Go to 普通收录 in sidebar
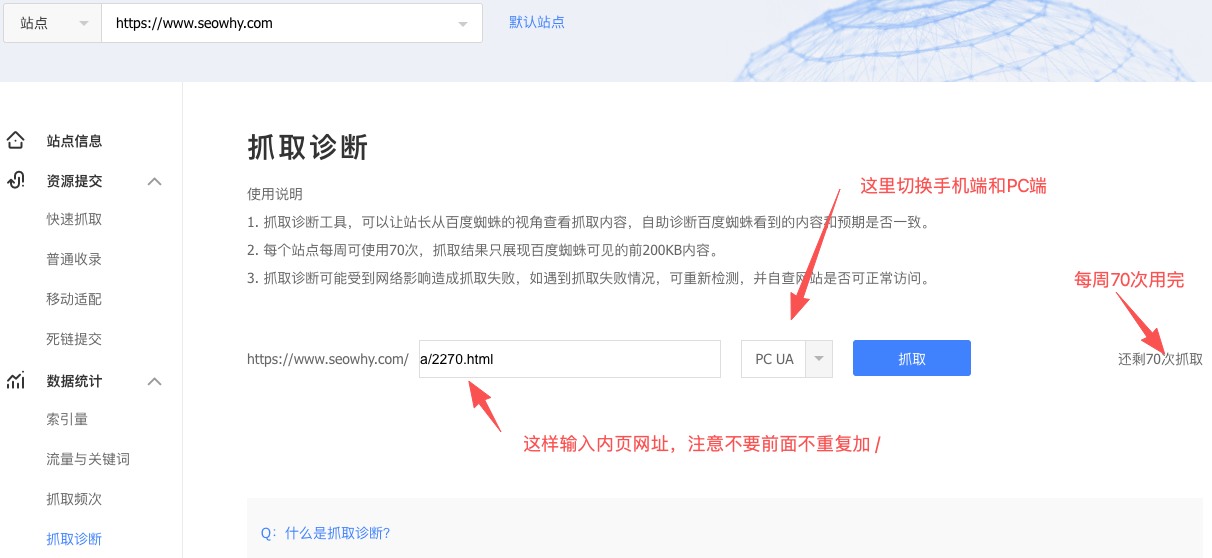The width and height of the screenshot is (1212, 558). pos(74,259)
